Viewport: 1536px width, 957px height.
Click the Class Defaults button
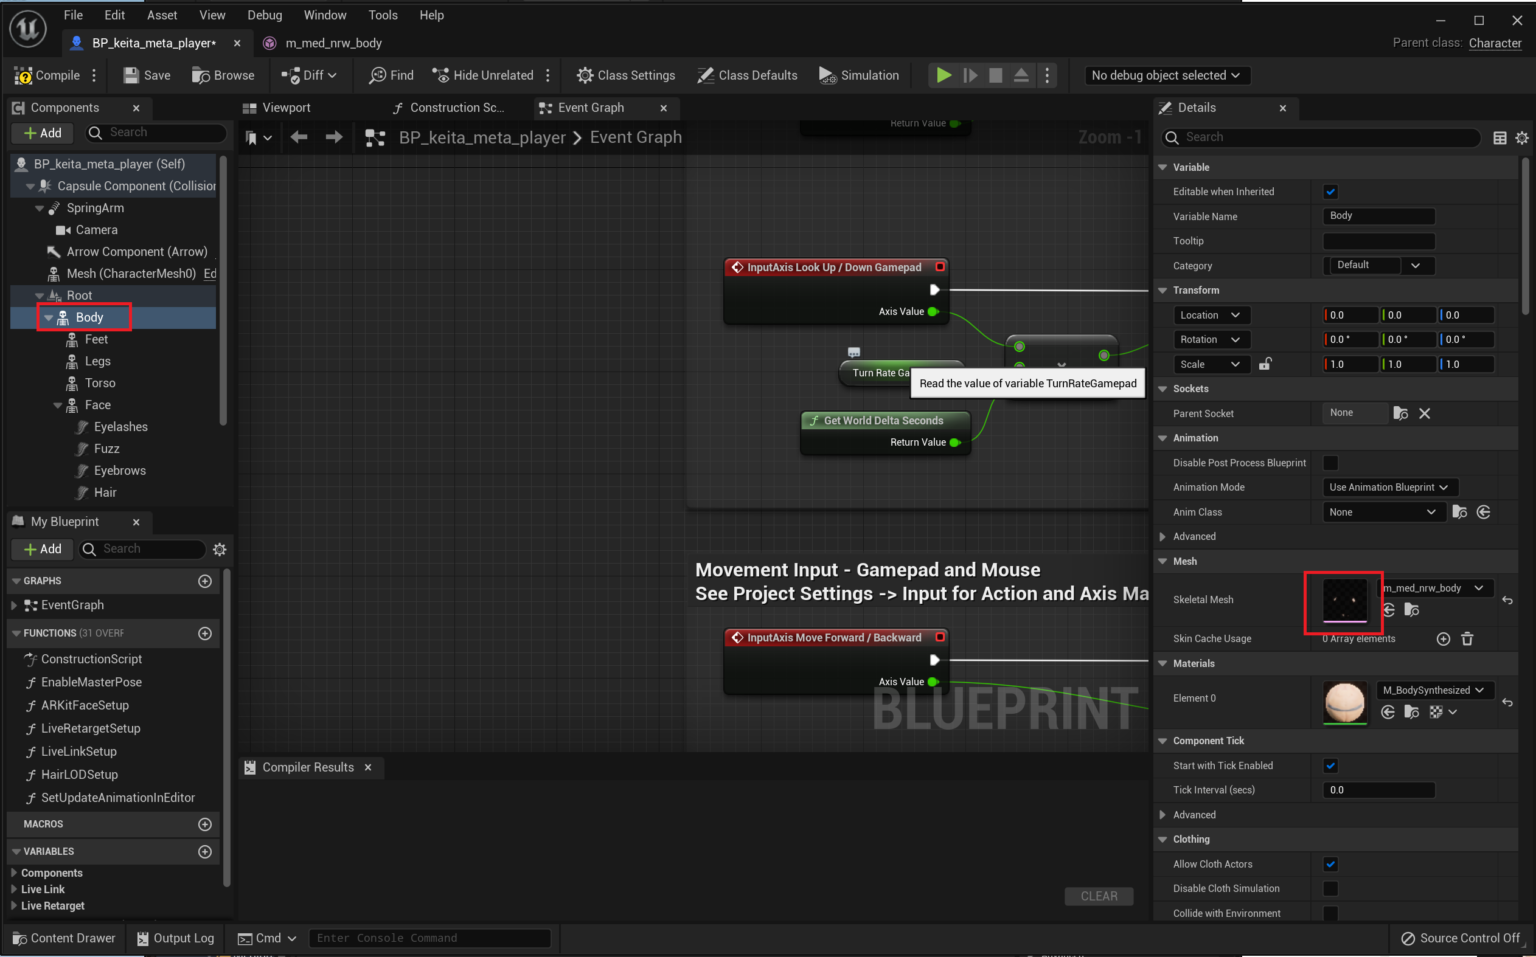click(x=747, y=74)
